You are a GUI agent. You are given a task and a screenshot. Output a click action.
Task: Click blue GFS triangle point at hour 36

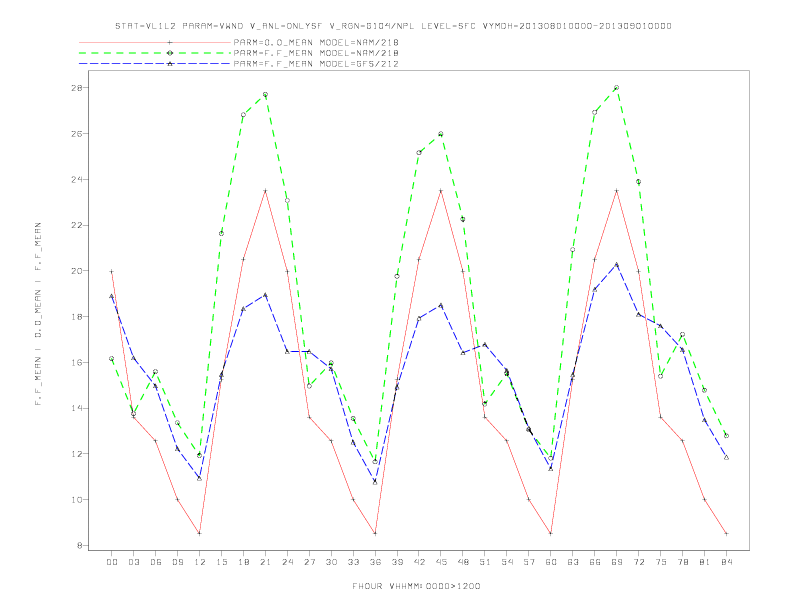[x=375, y=482]
